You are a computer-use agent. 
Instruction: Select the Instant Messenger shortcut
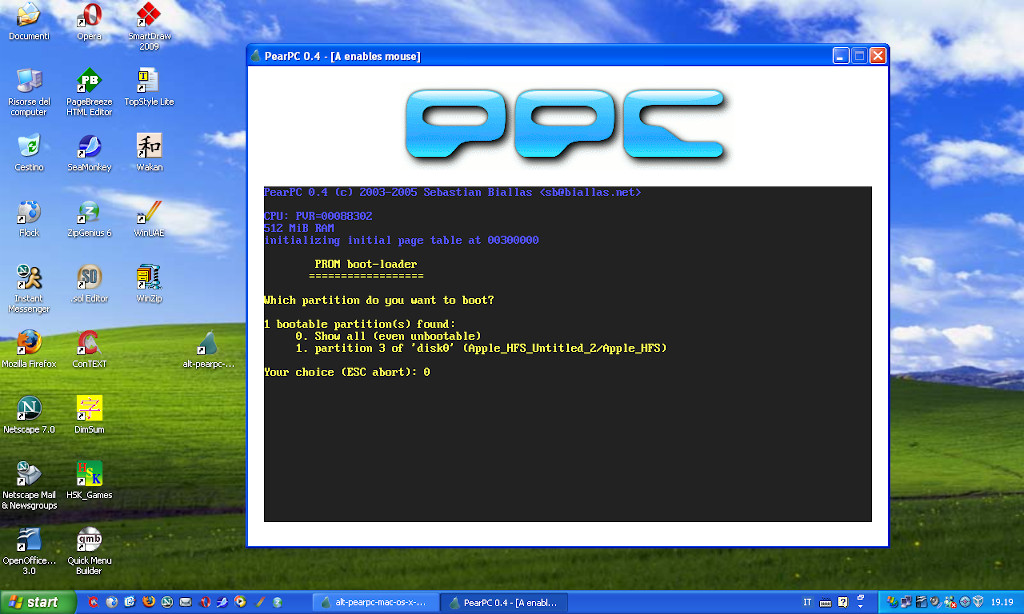click(x=29, y=289)
